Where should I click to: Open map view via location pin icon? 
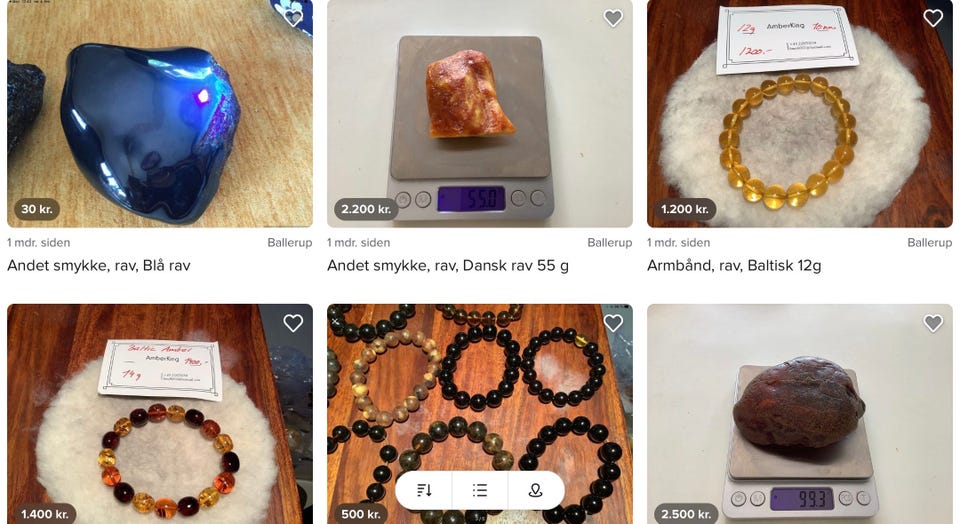536,490
